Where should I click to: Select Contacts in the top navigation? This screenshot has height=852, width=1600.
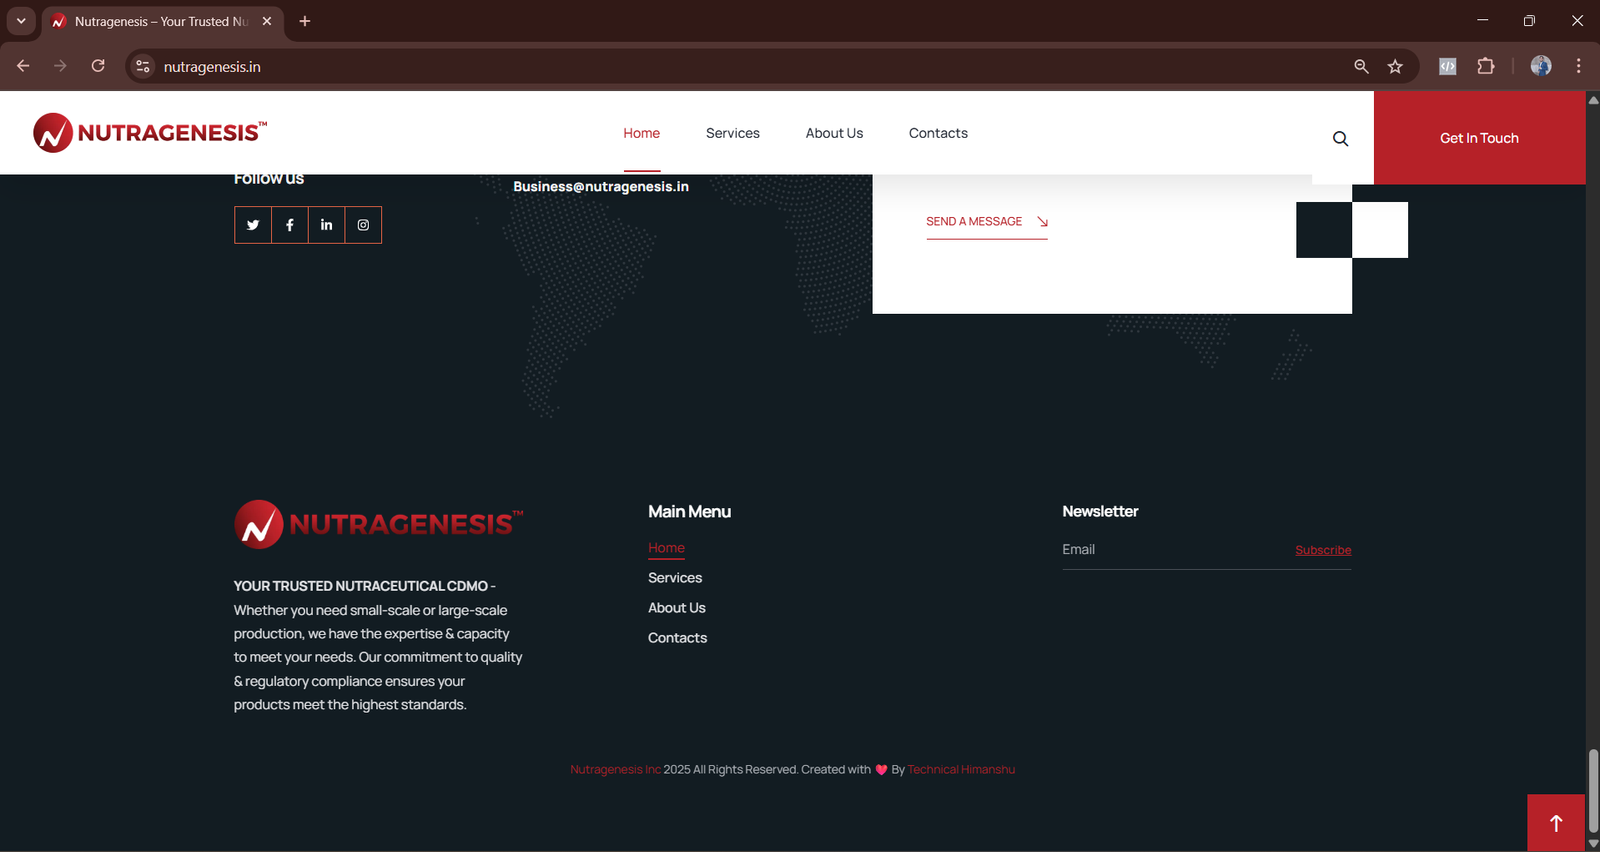938,133
